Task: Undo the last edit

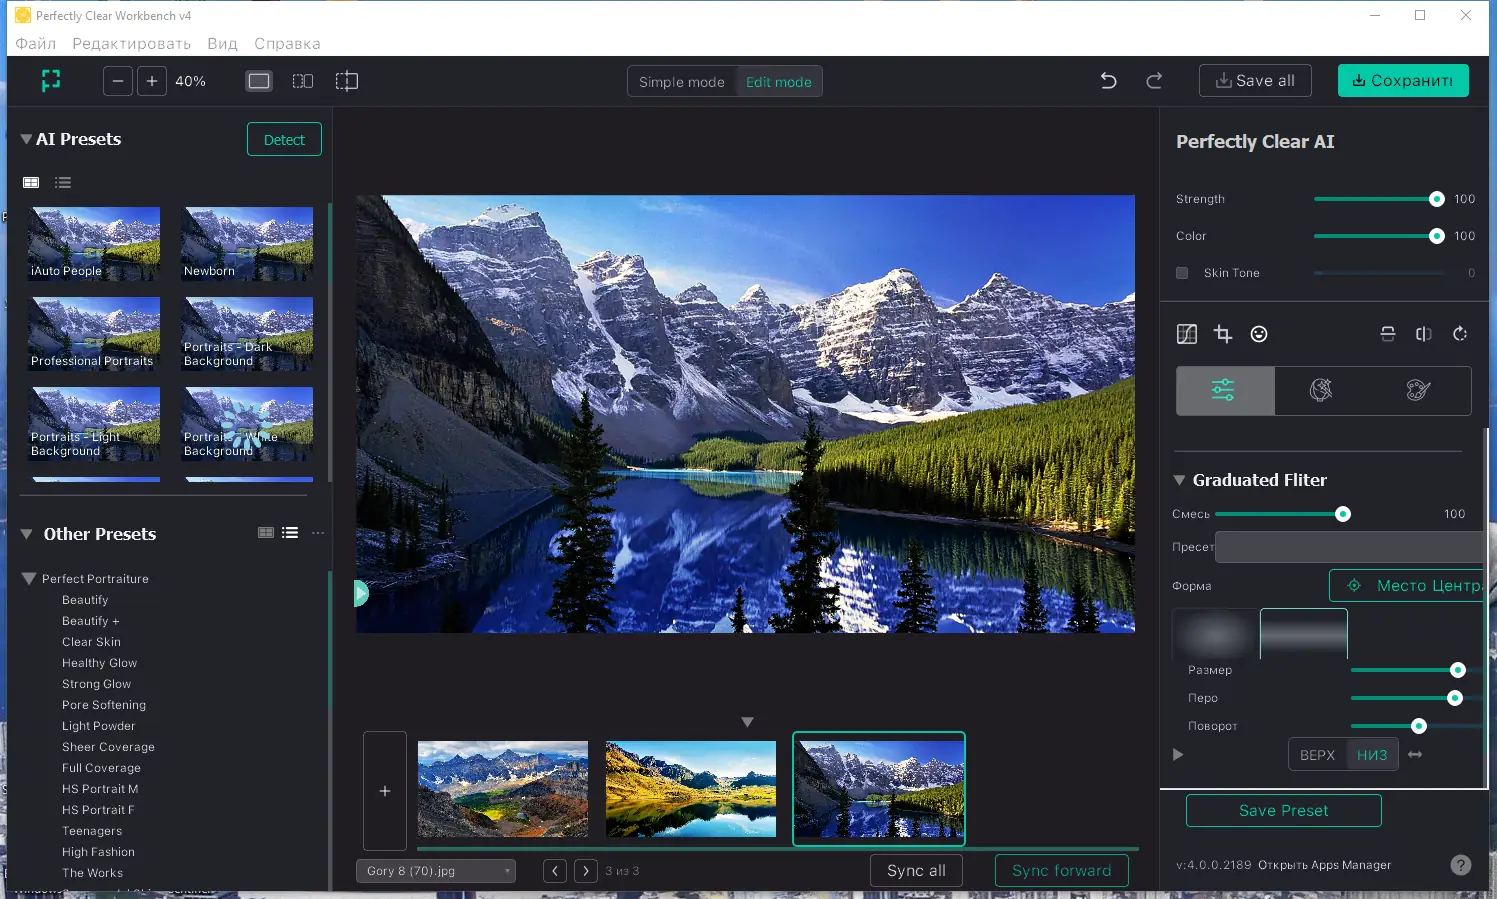Action: point(1109,81)
